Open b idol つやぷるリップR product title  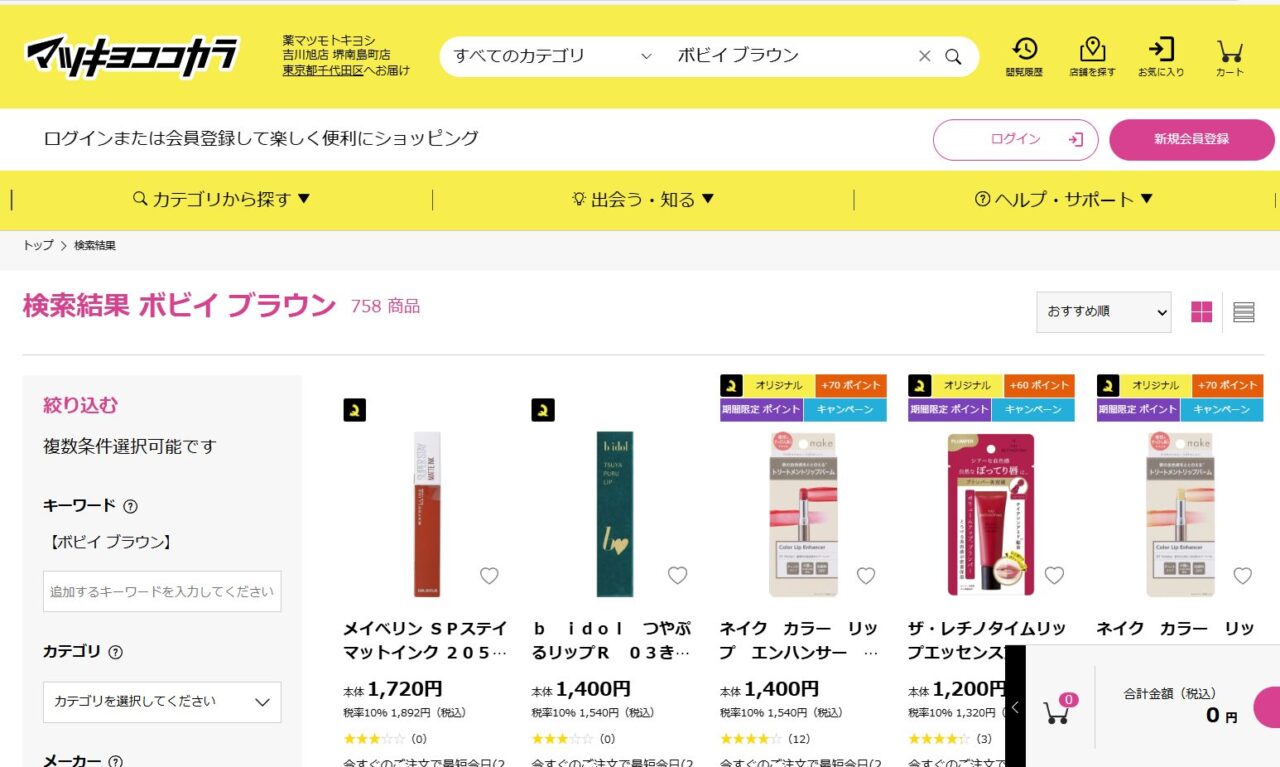point(612,641)
